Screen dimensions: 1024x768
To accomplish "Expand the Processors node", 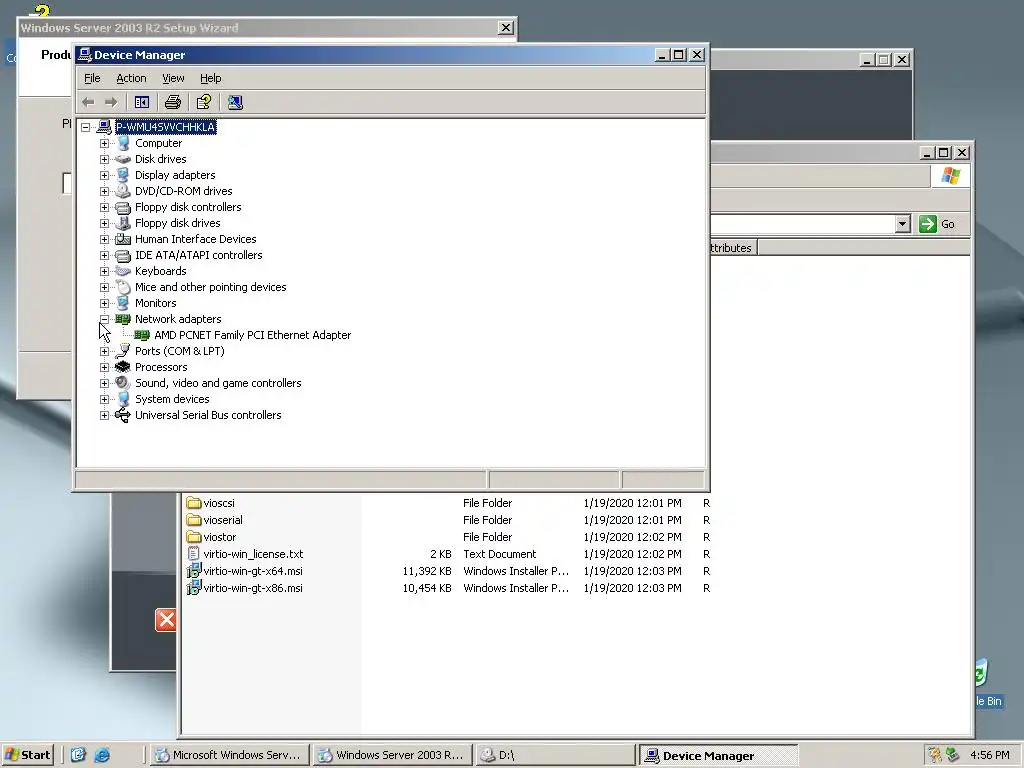I will (104, 367).
